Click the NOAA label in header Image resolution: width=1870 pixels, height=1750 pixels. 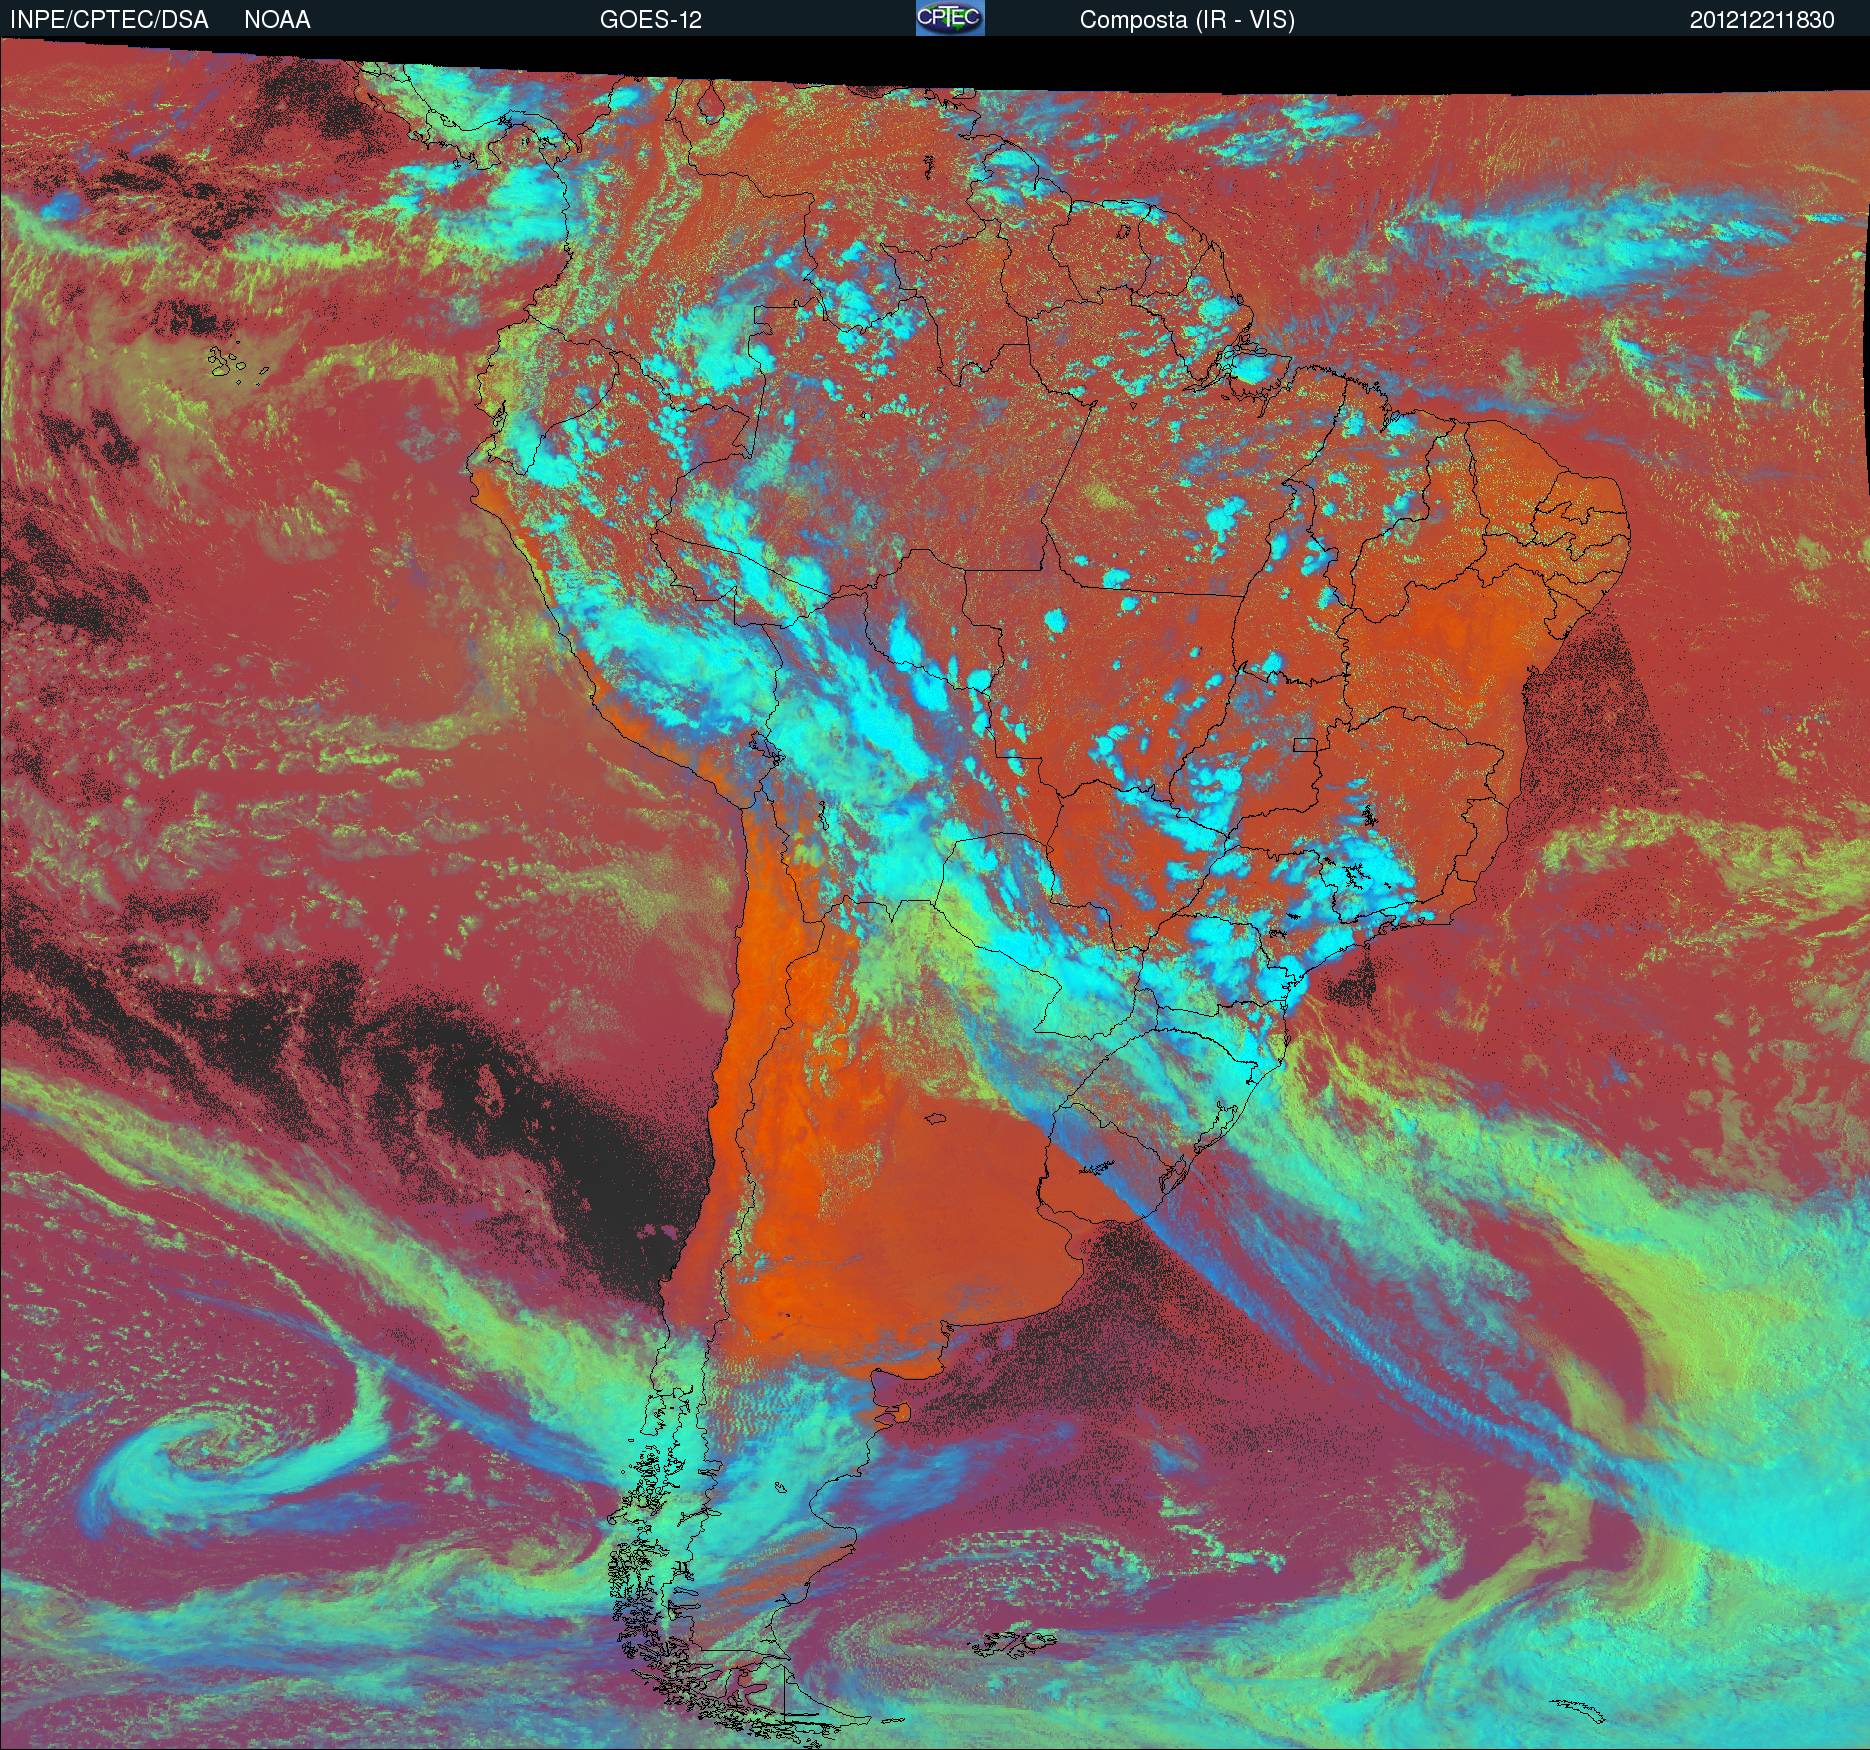click(277, 20)
